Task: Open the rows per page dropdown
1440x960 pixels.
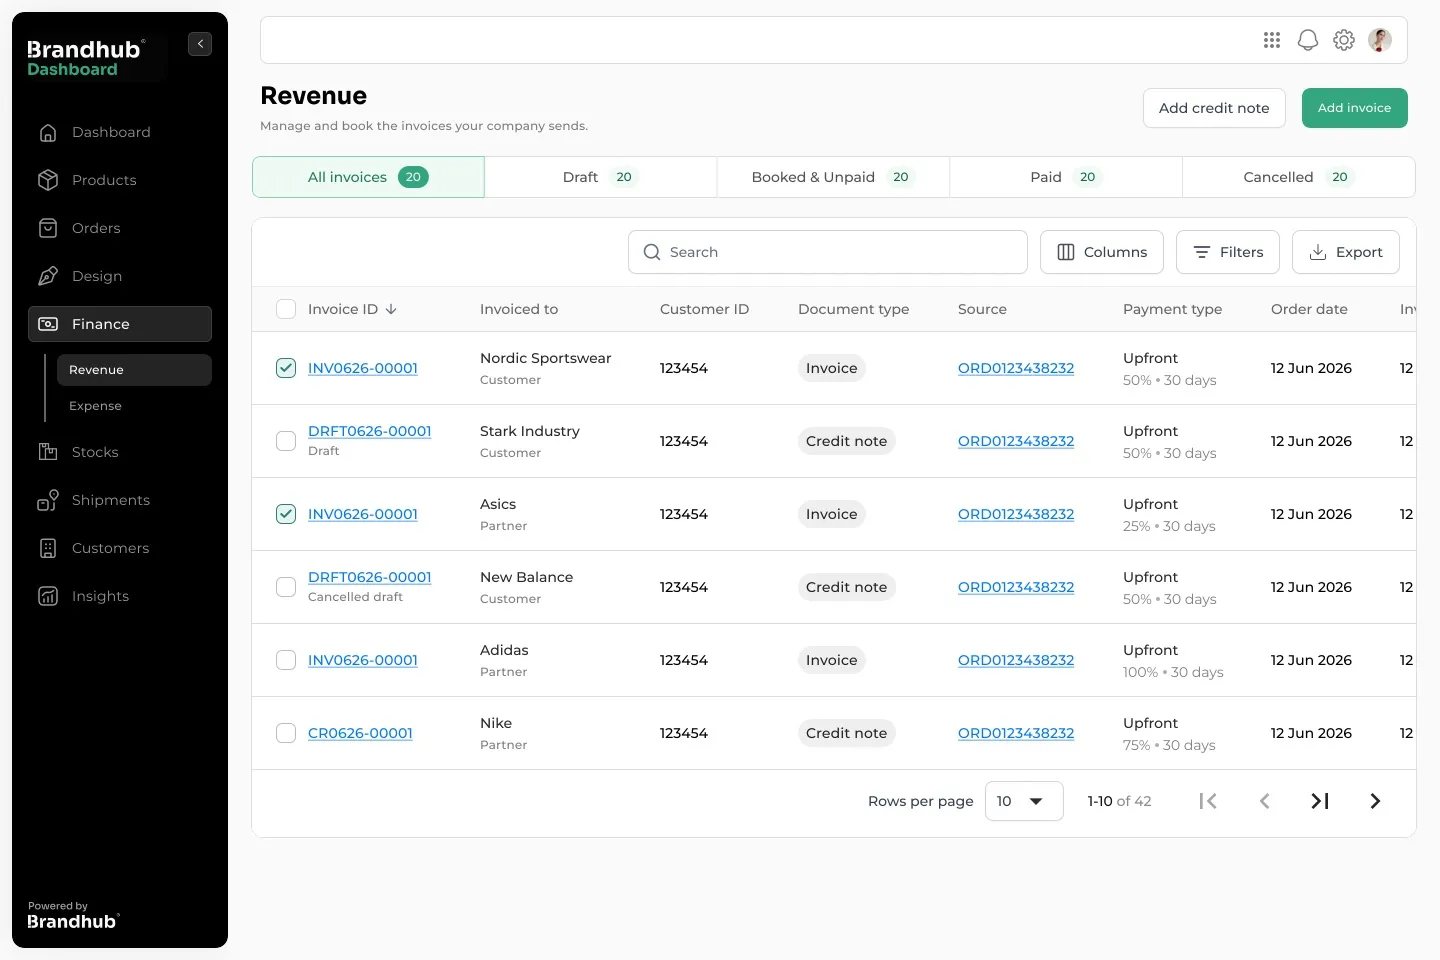Action: 1024,801
